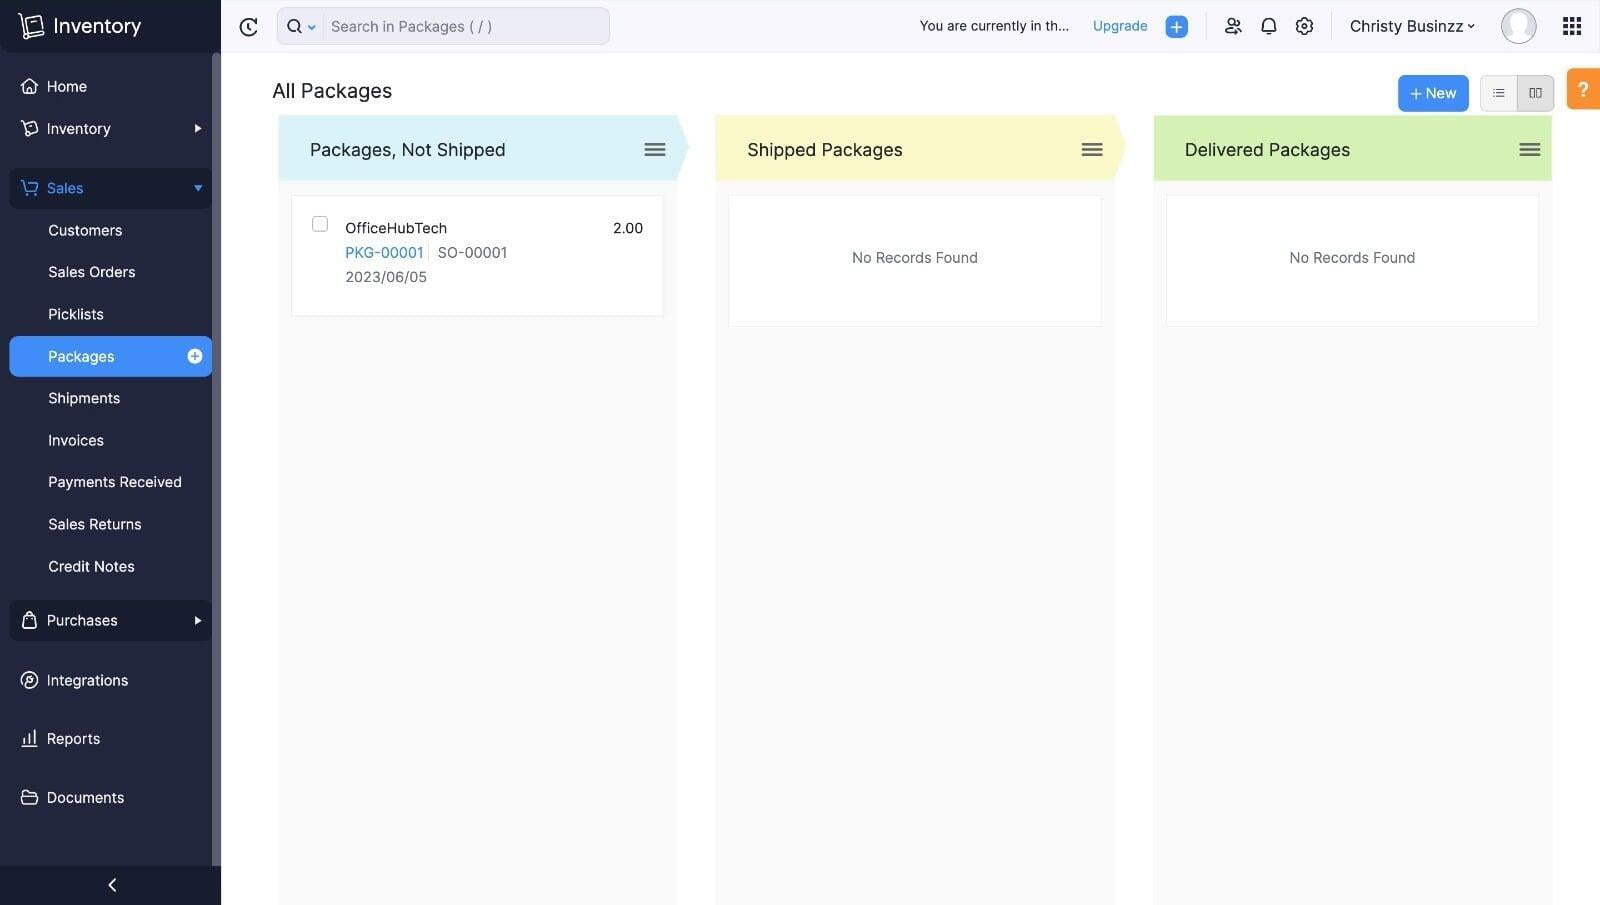The width and height of the screenshot is (1600, 905).
Task: Click the recent history icon beside search bar
Action: 248,26
